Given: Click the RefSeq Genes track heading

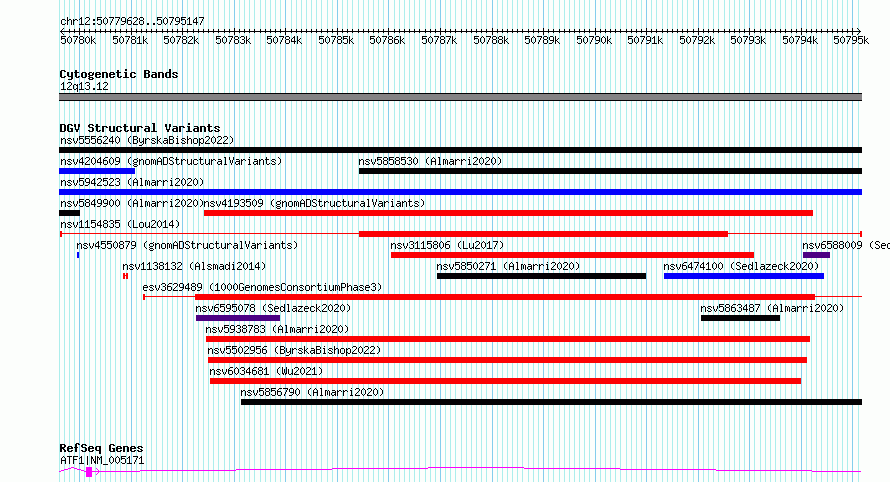Looking at the screenshot, I should click(x=101, y=449).
